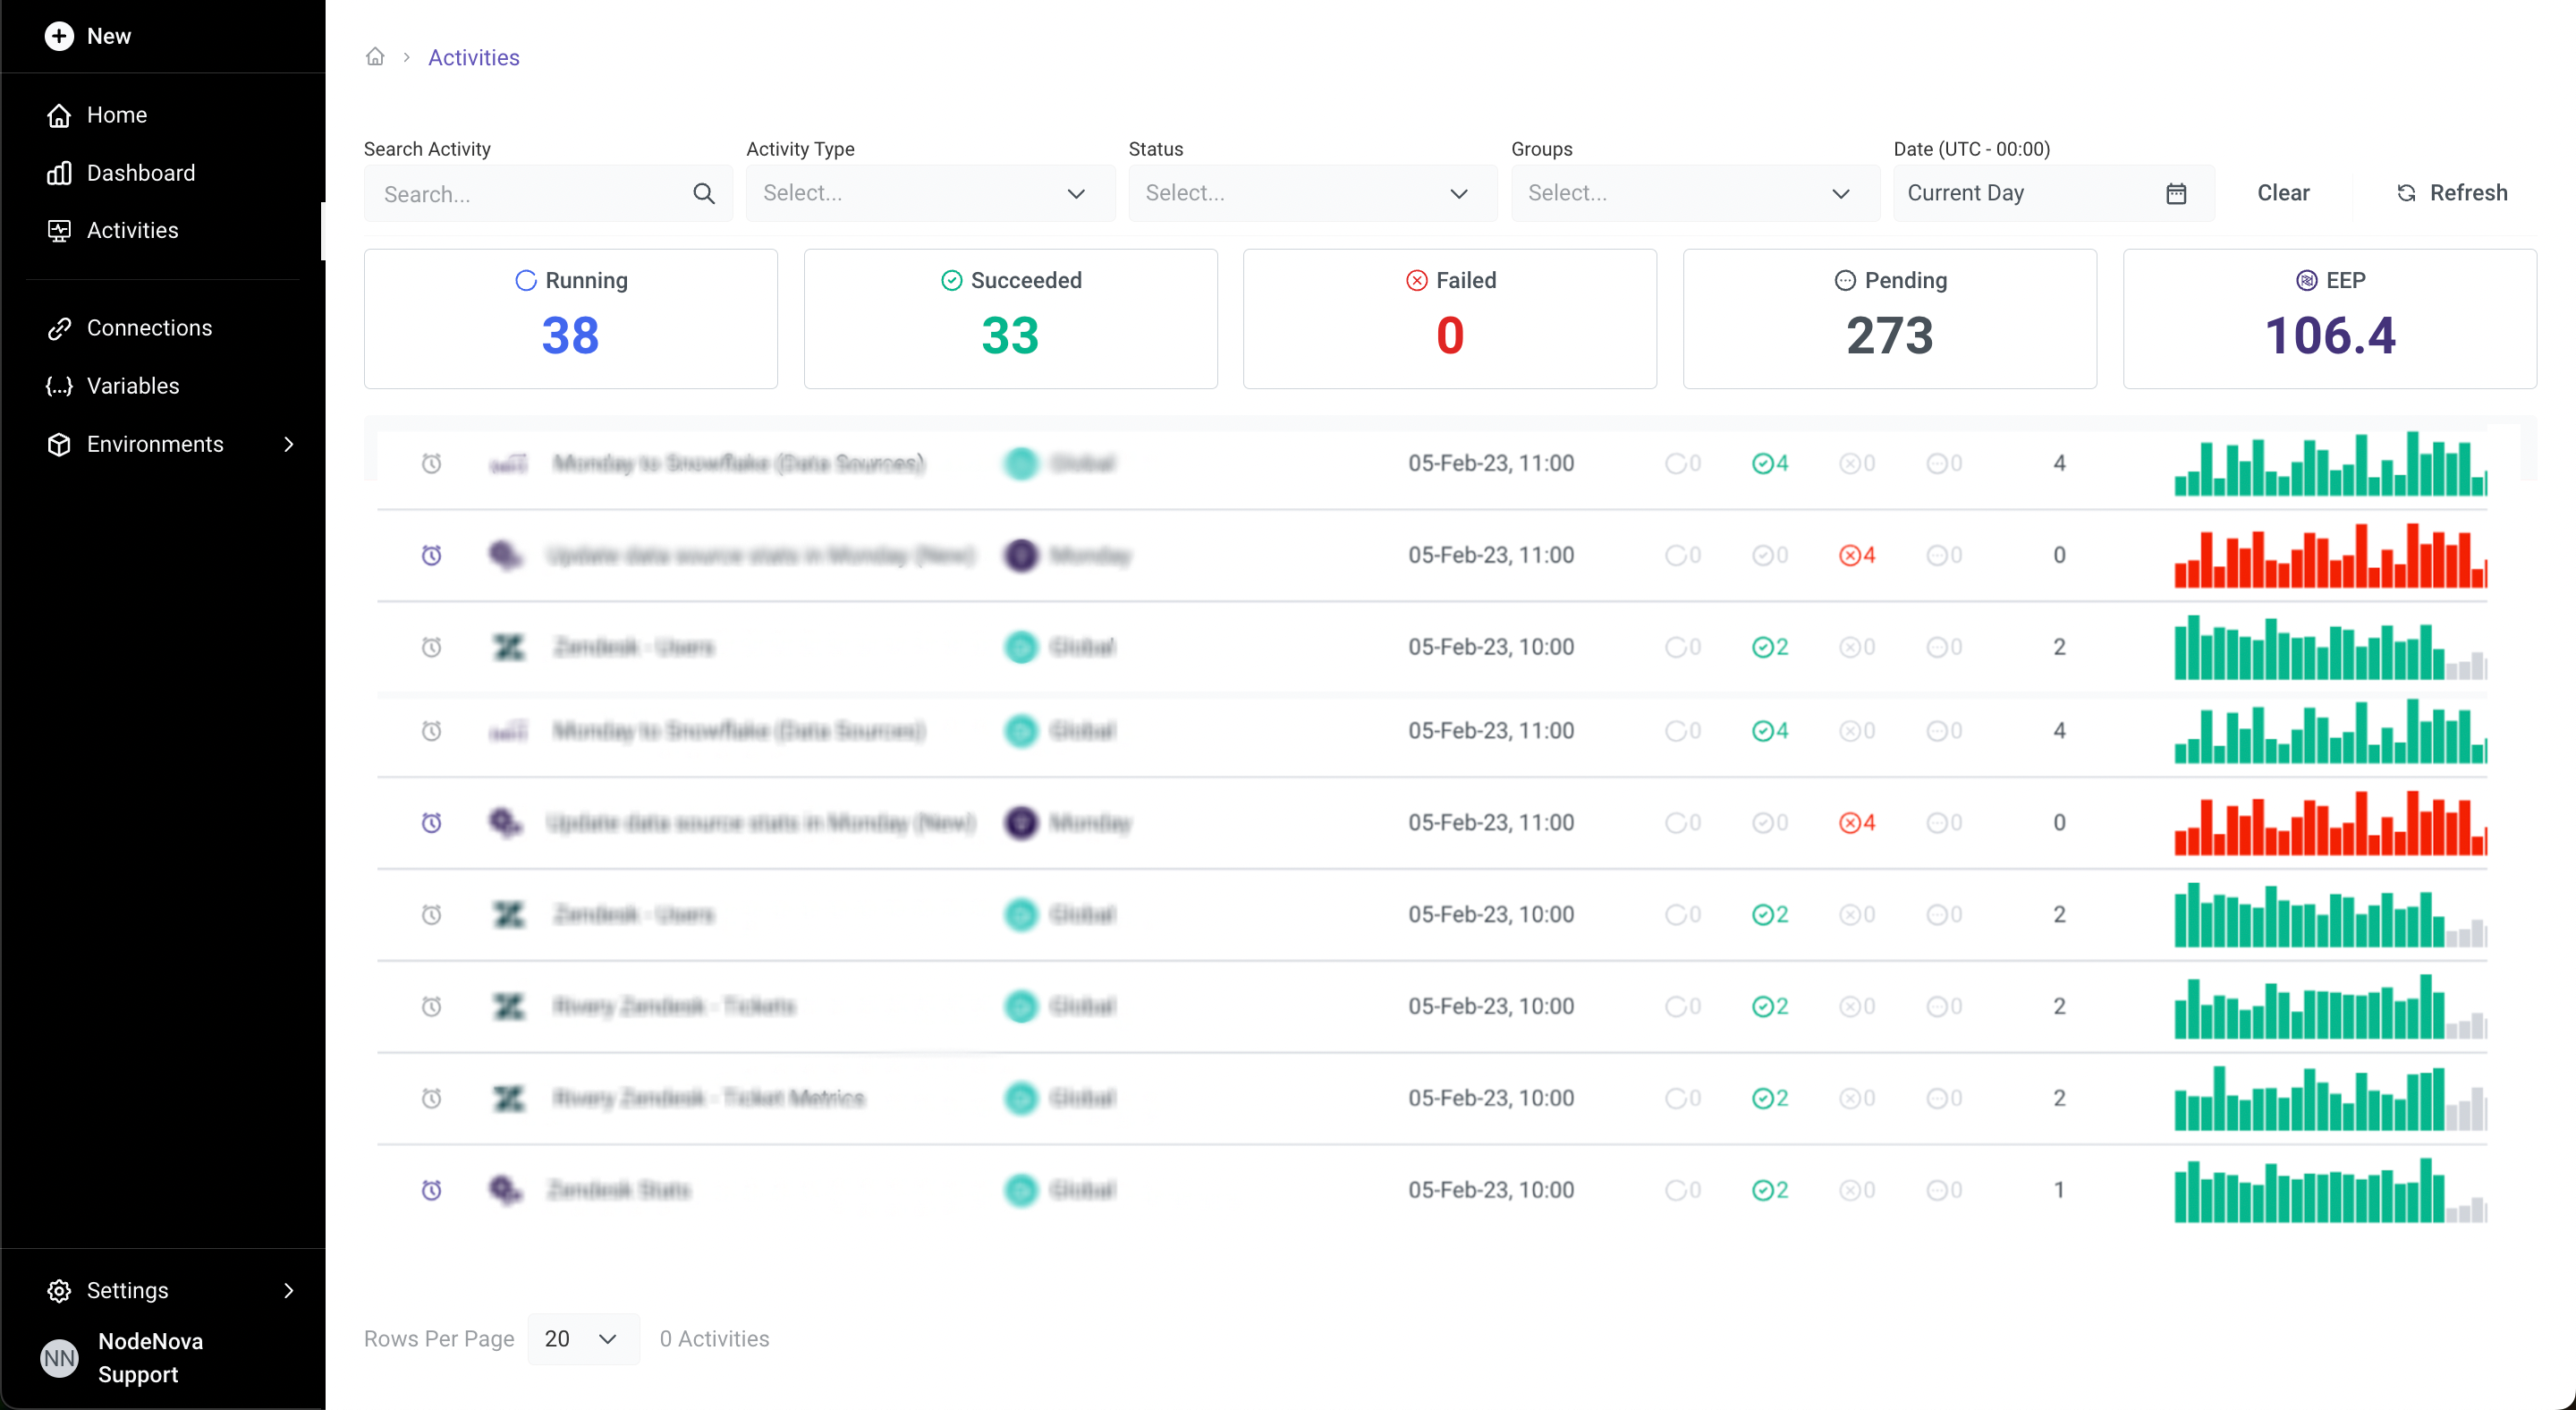Click the second row's red bar chart
The image size is (2576, 1410).
click(x=2330, y=555)
